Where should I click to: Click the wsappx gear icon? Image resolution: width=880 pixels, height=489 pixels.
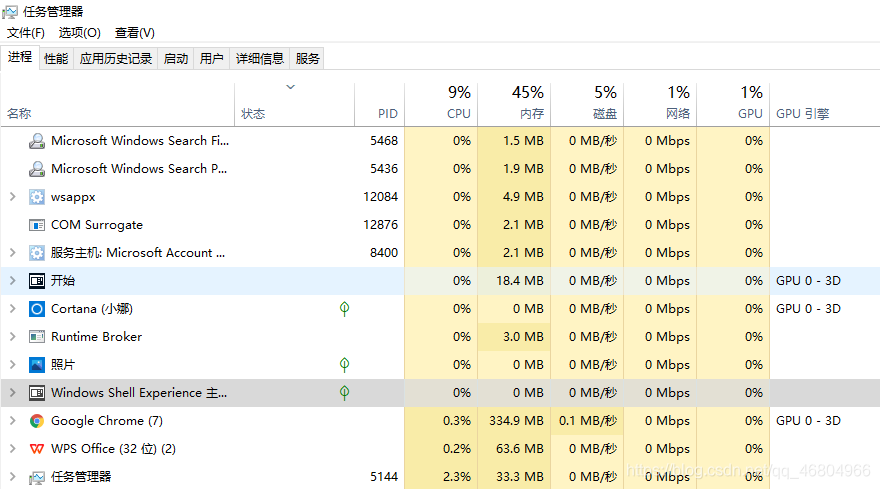pos(36,197)
